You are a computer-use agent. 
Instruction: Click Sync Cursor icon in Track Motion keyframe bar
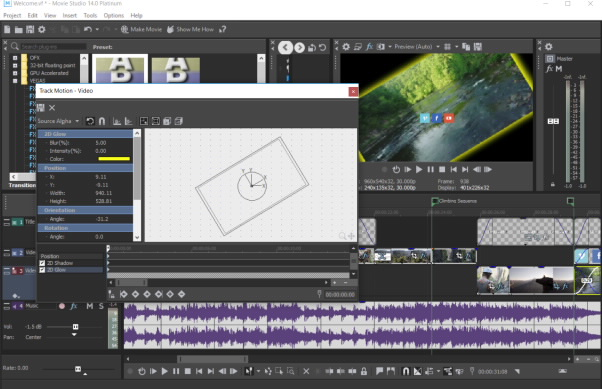coord(111,294)
